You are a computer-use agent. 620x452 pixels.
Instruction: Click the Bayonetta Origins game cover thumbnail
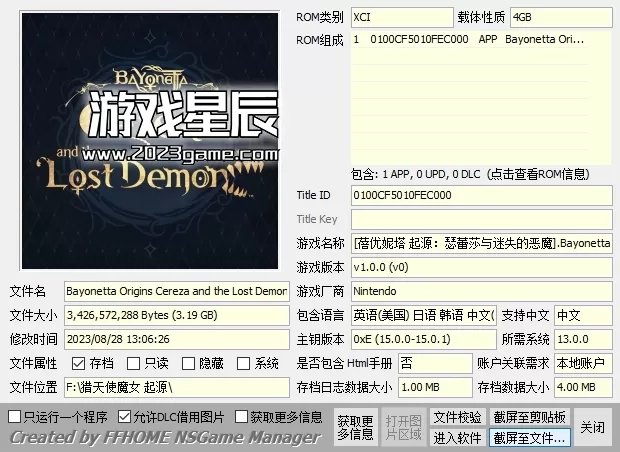coord(147,142)
